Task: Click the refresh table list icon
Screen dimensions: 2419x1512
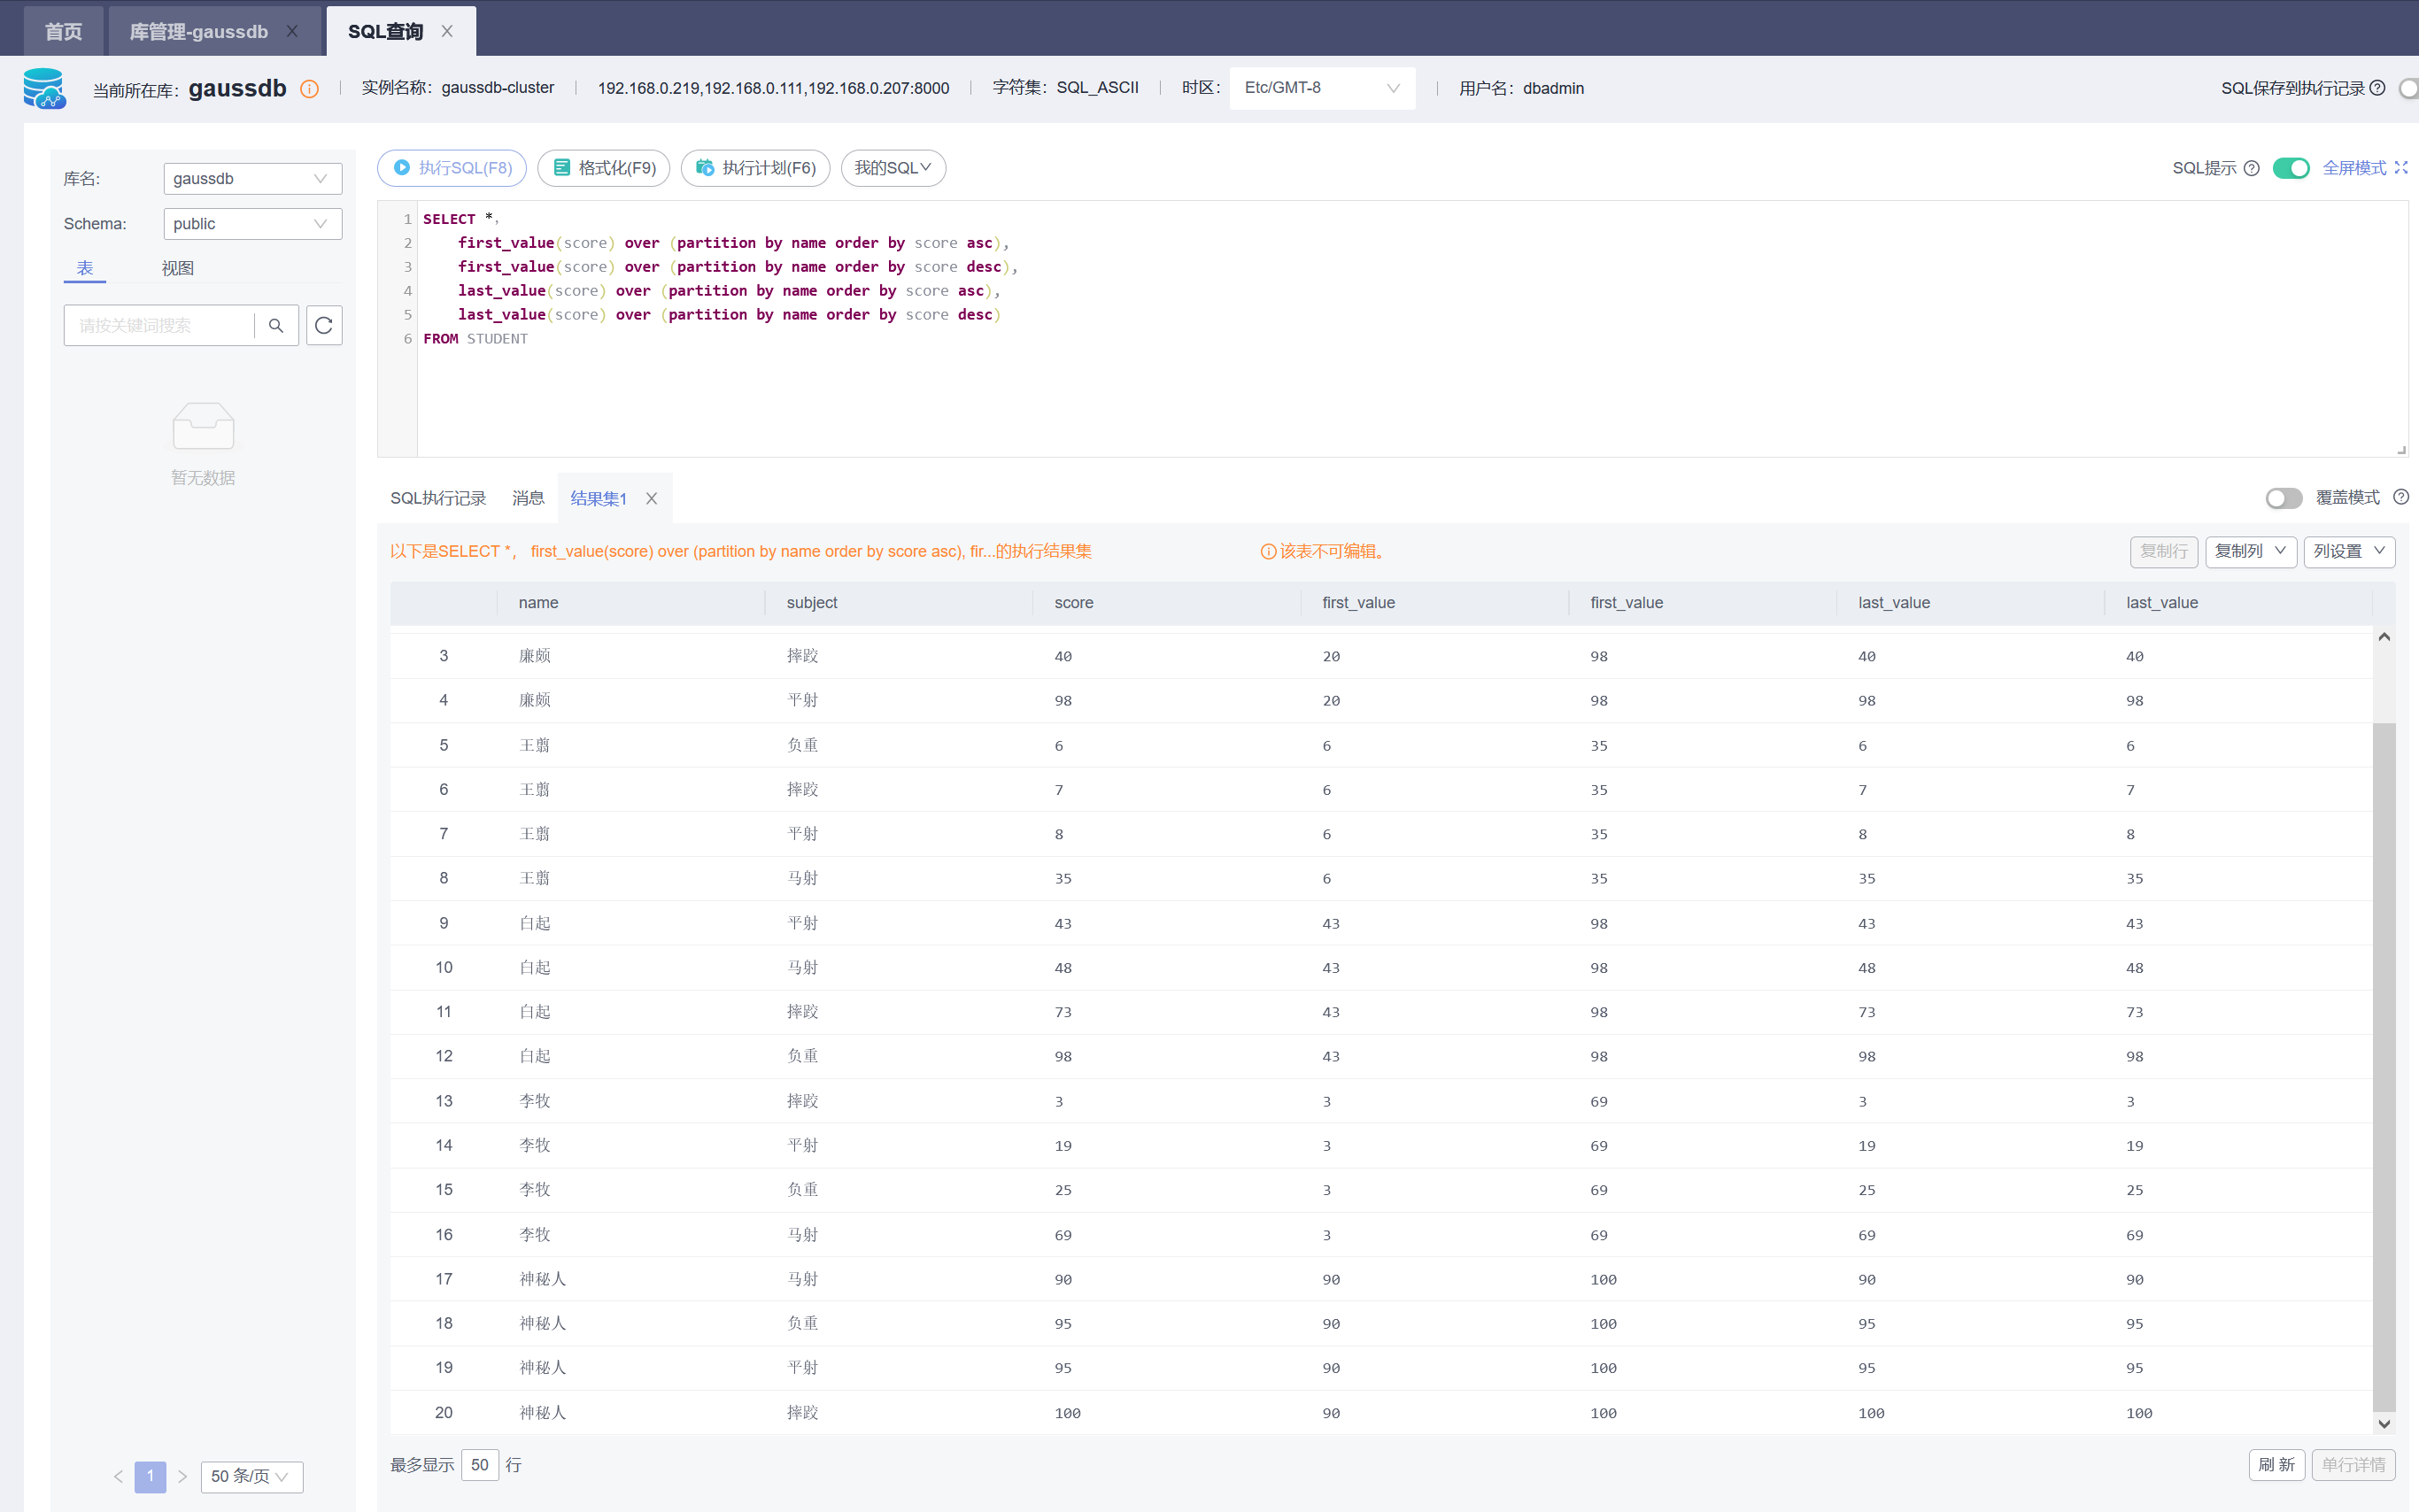Action: coord(324,326)
